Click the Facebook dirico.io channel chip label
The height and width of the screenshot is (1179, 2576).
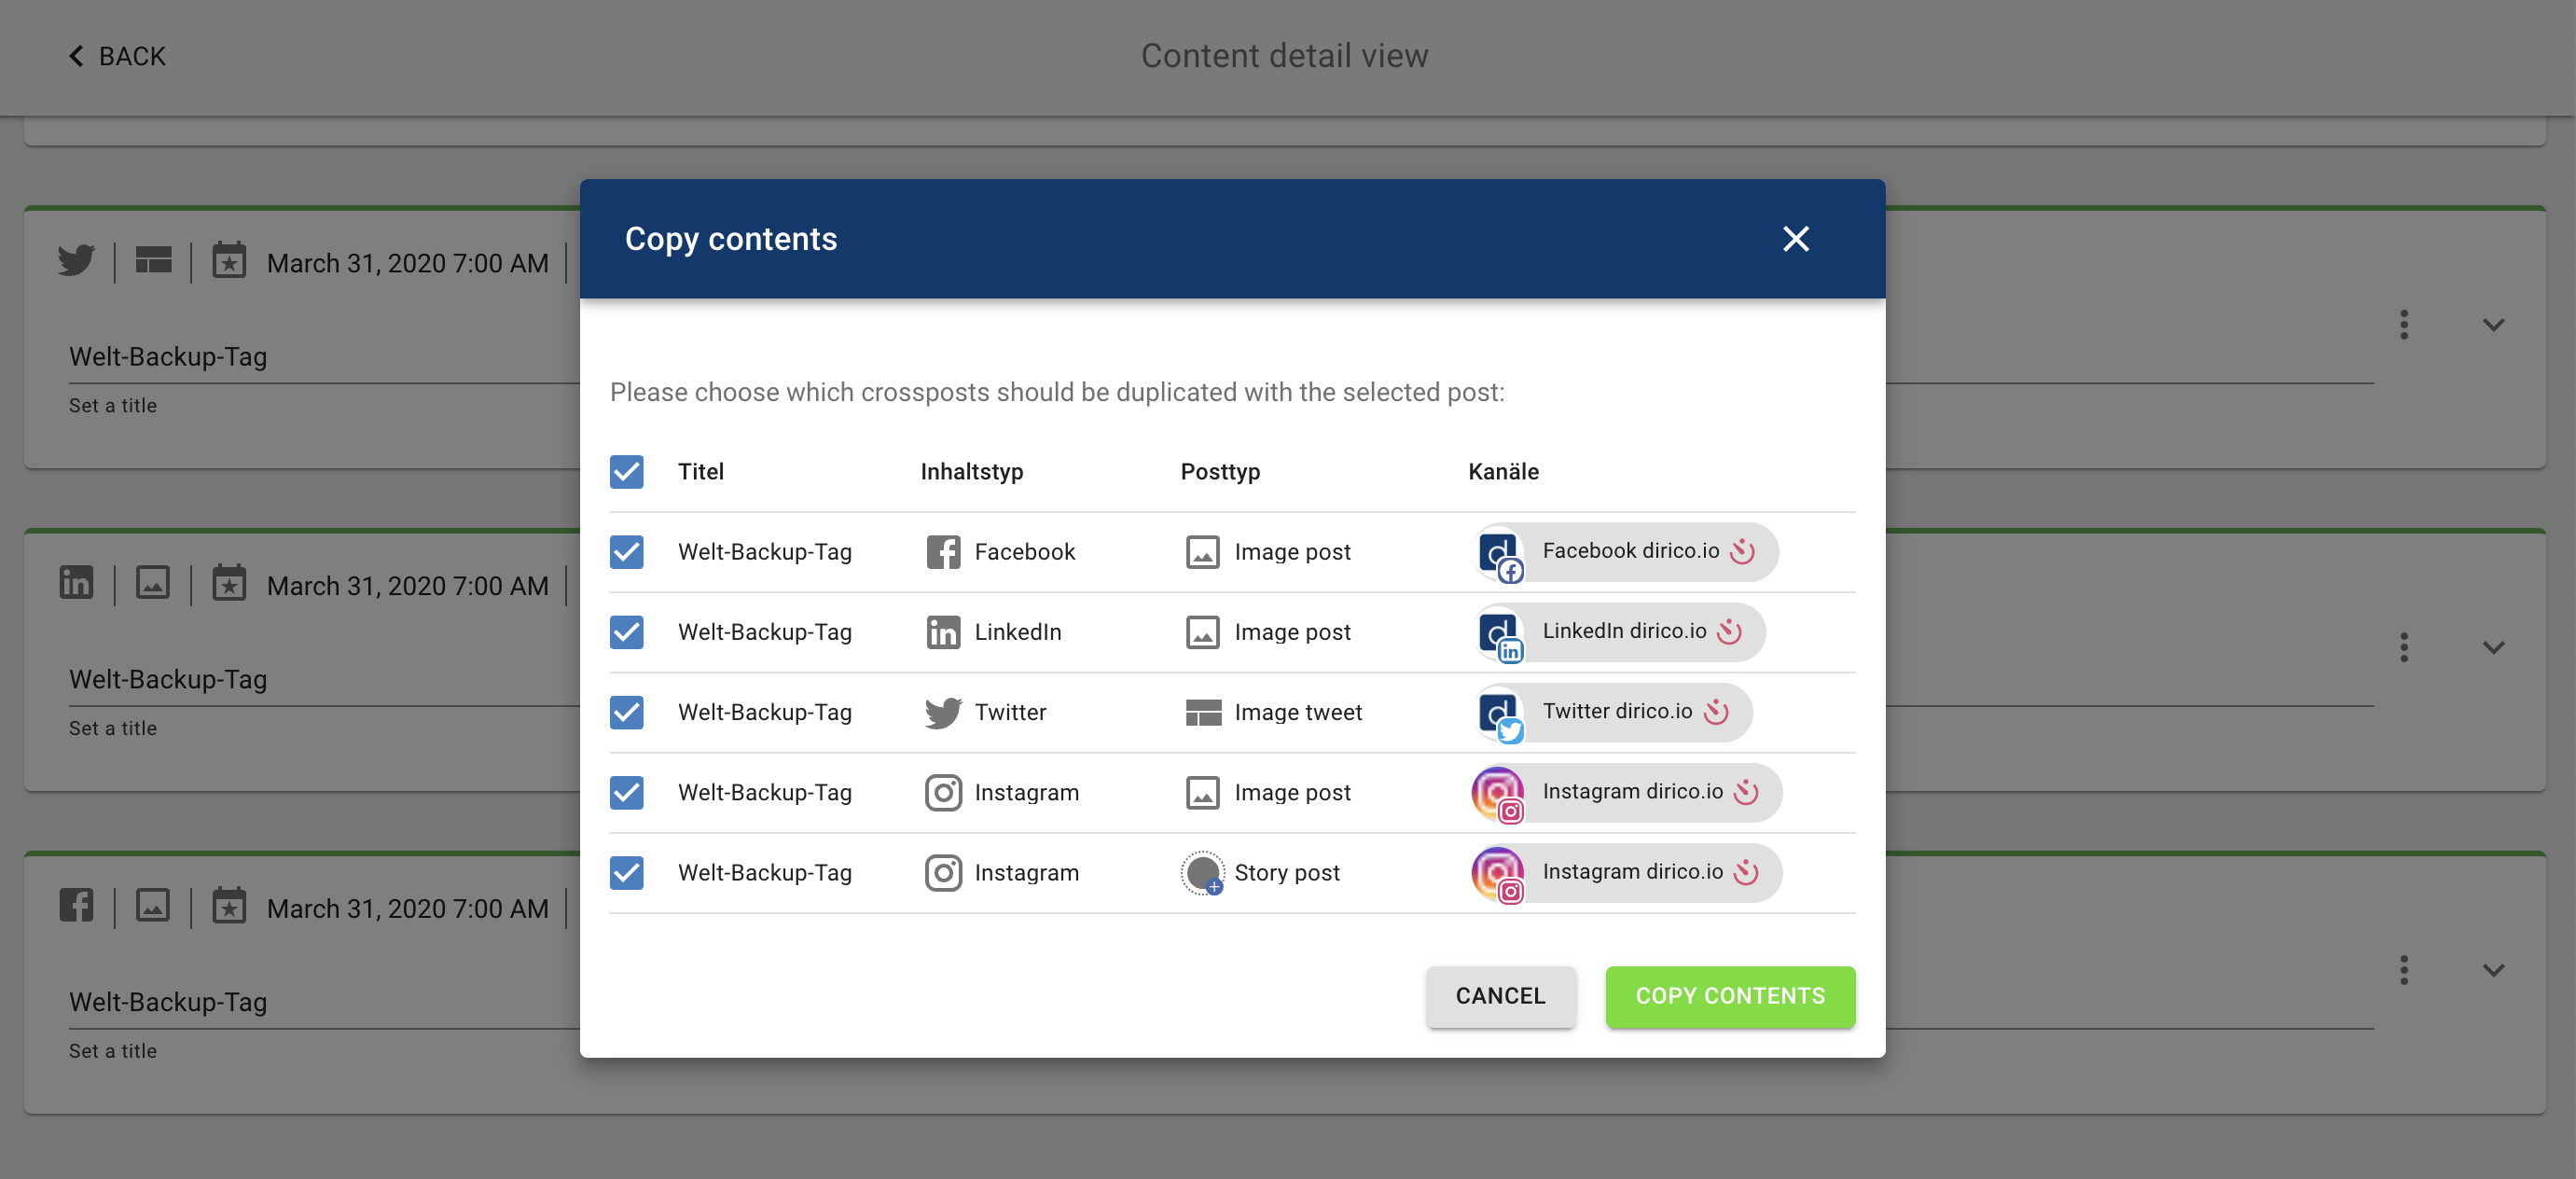(1631, 551)
